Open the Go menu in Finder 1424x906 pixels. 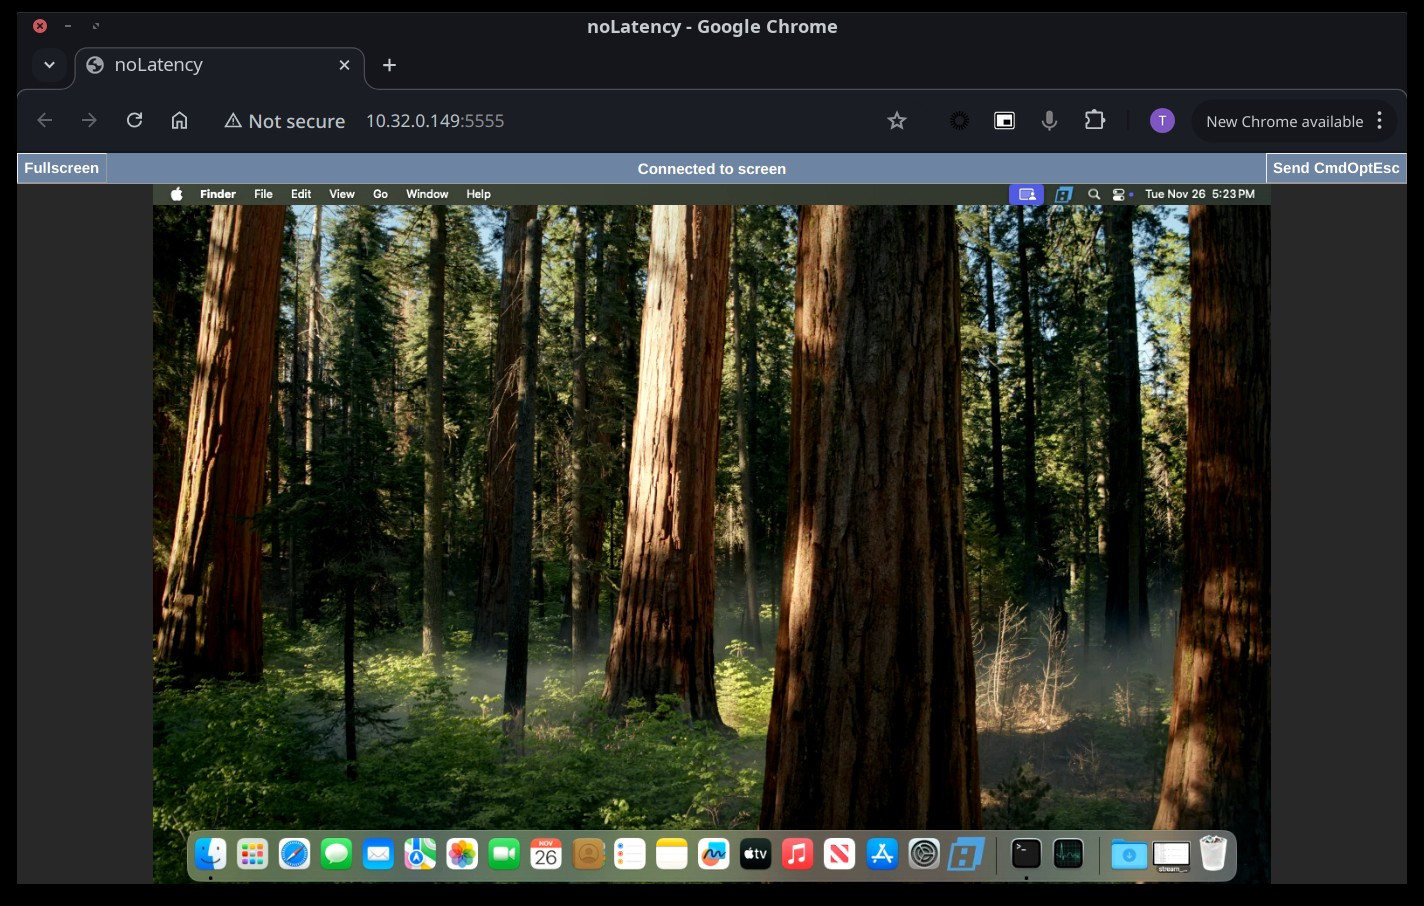[380, 194]
